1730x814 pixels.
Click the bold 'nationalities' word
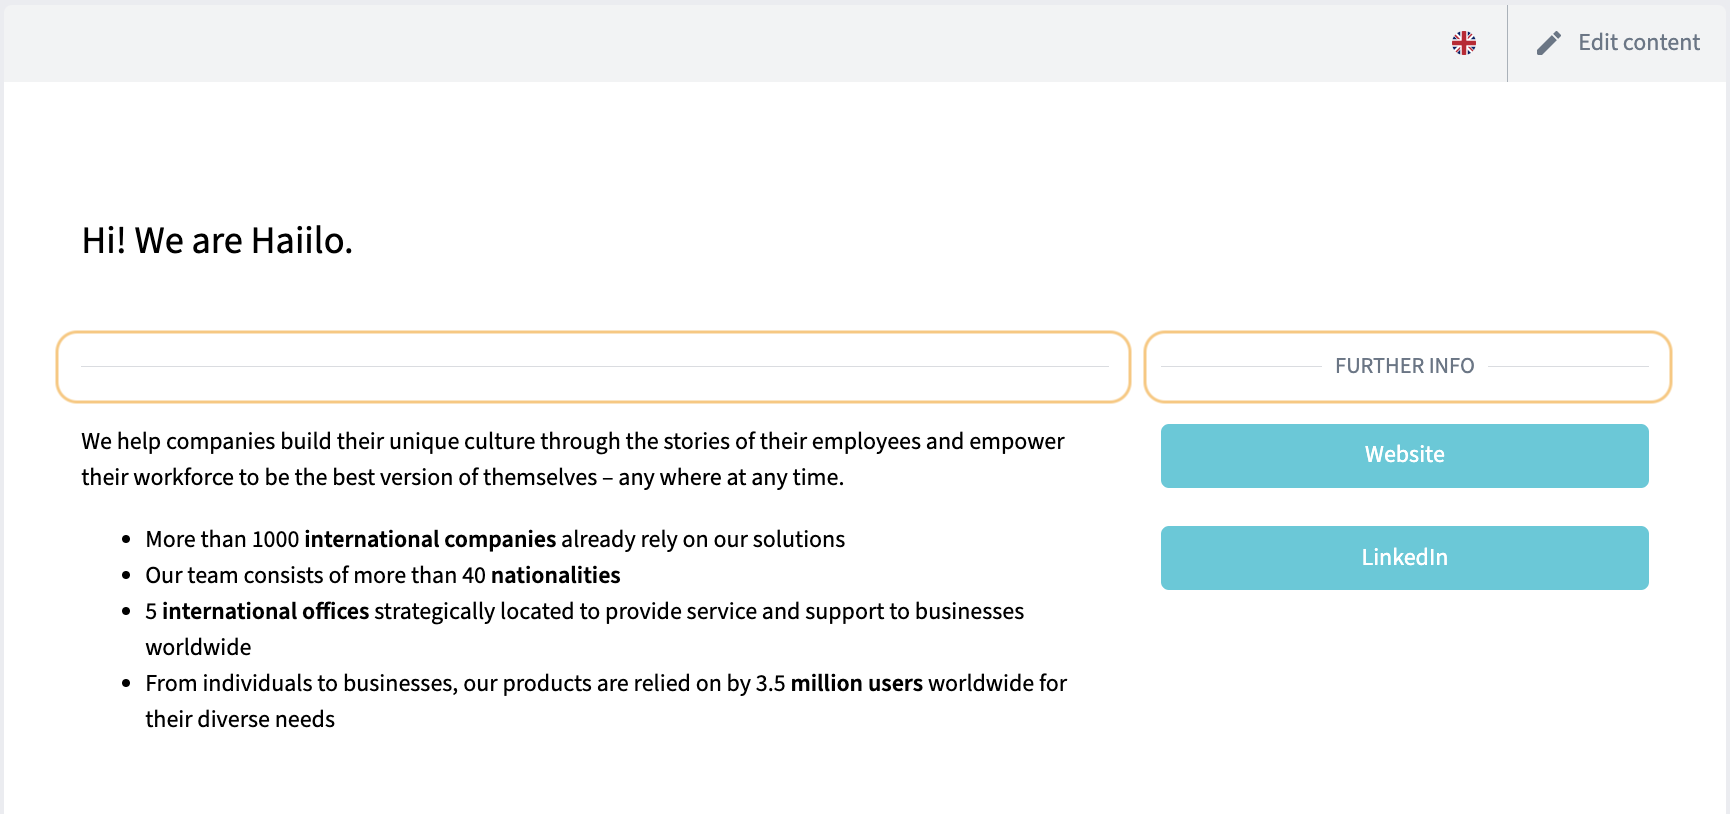coord(556,576)
